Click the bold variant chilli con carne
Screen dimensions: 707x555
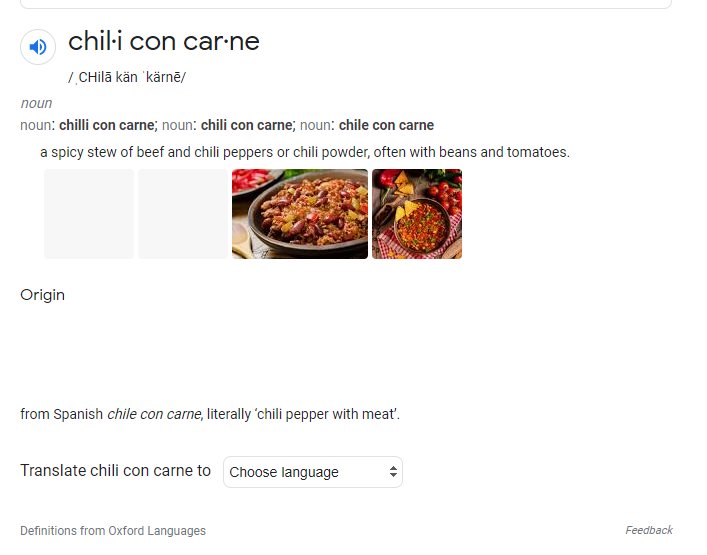[107, 125]
